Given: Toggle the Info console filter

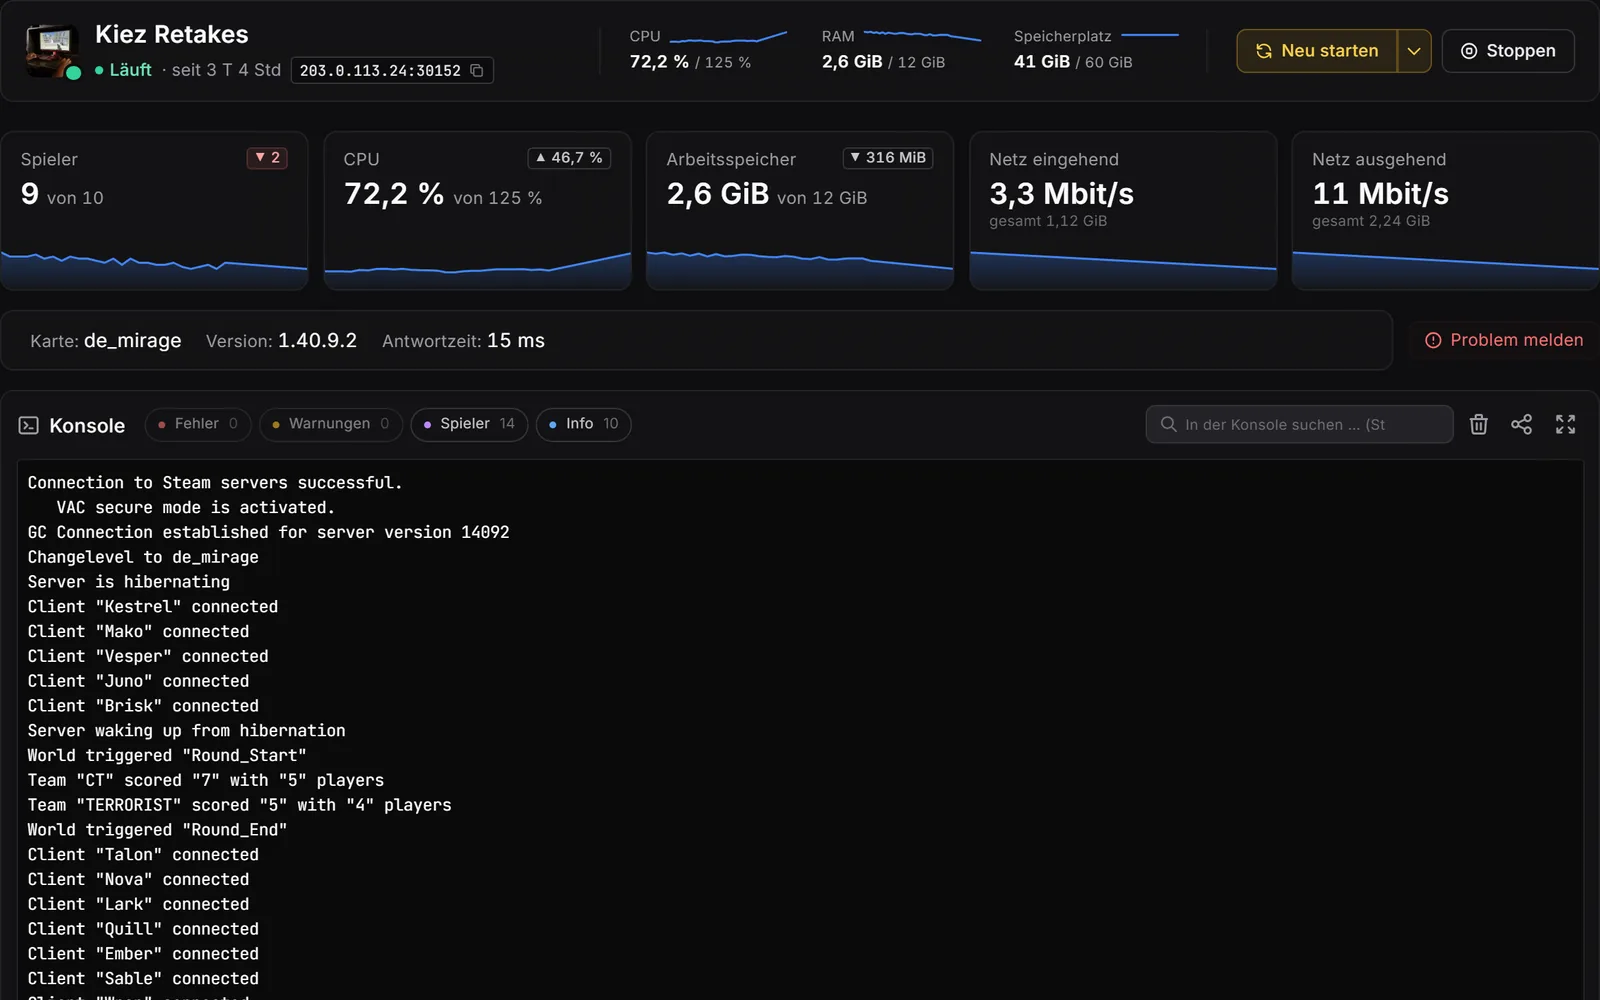Looking at the screenshot, I should tap(584, 424).
